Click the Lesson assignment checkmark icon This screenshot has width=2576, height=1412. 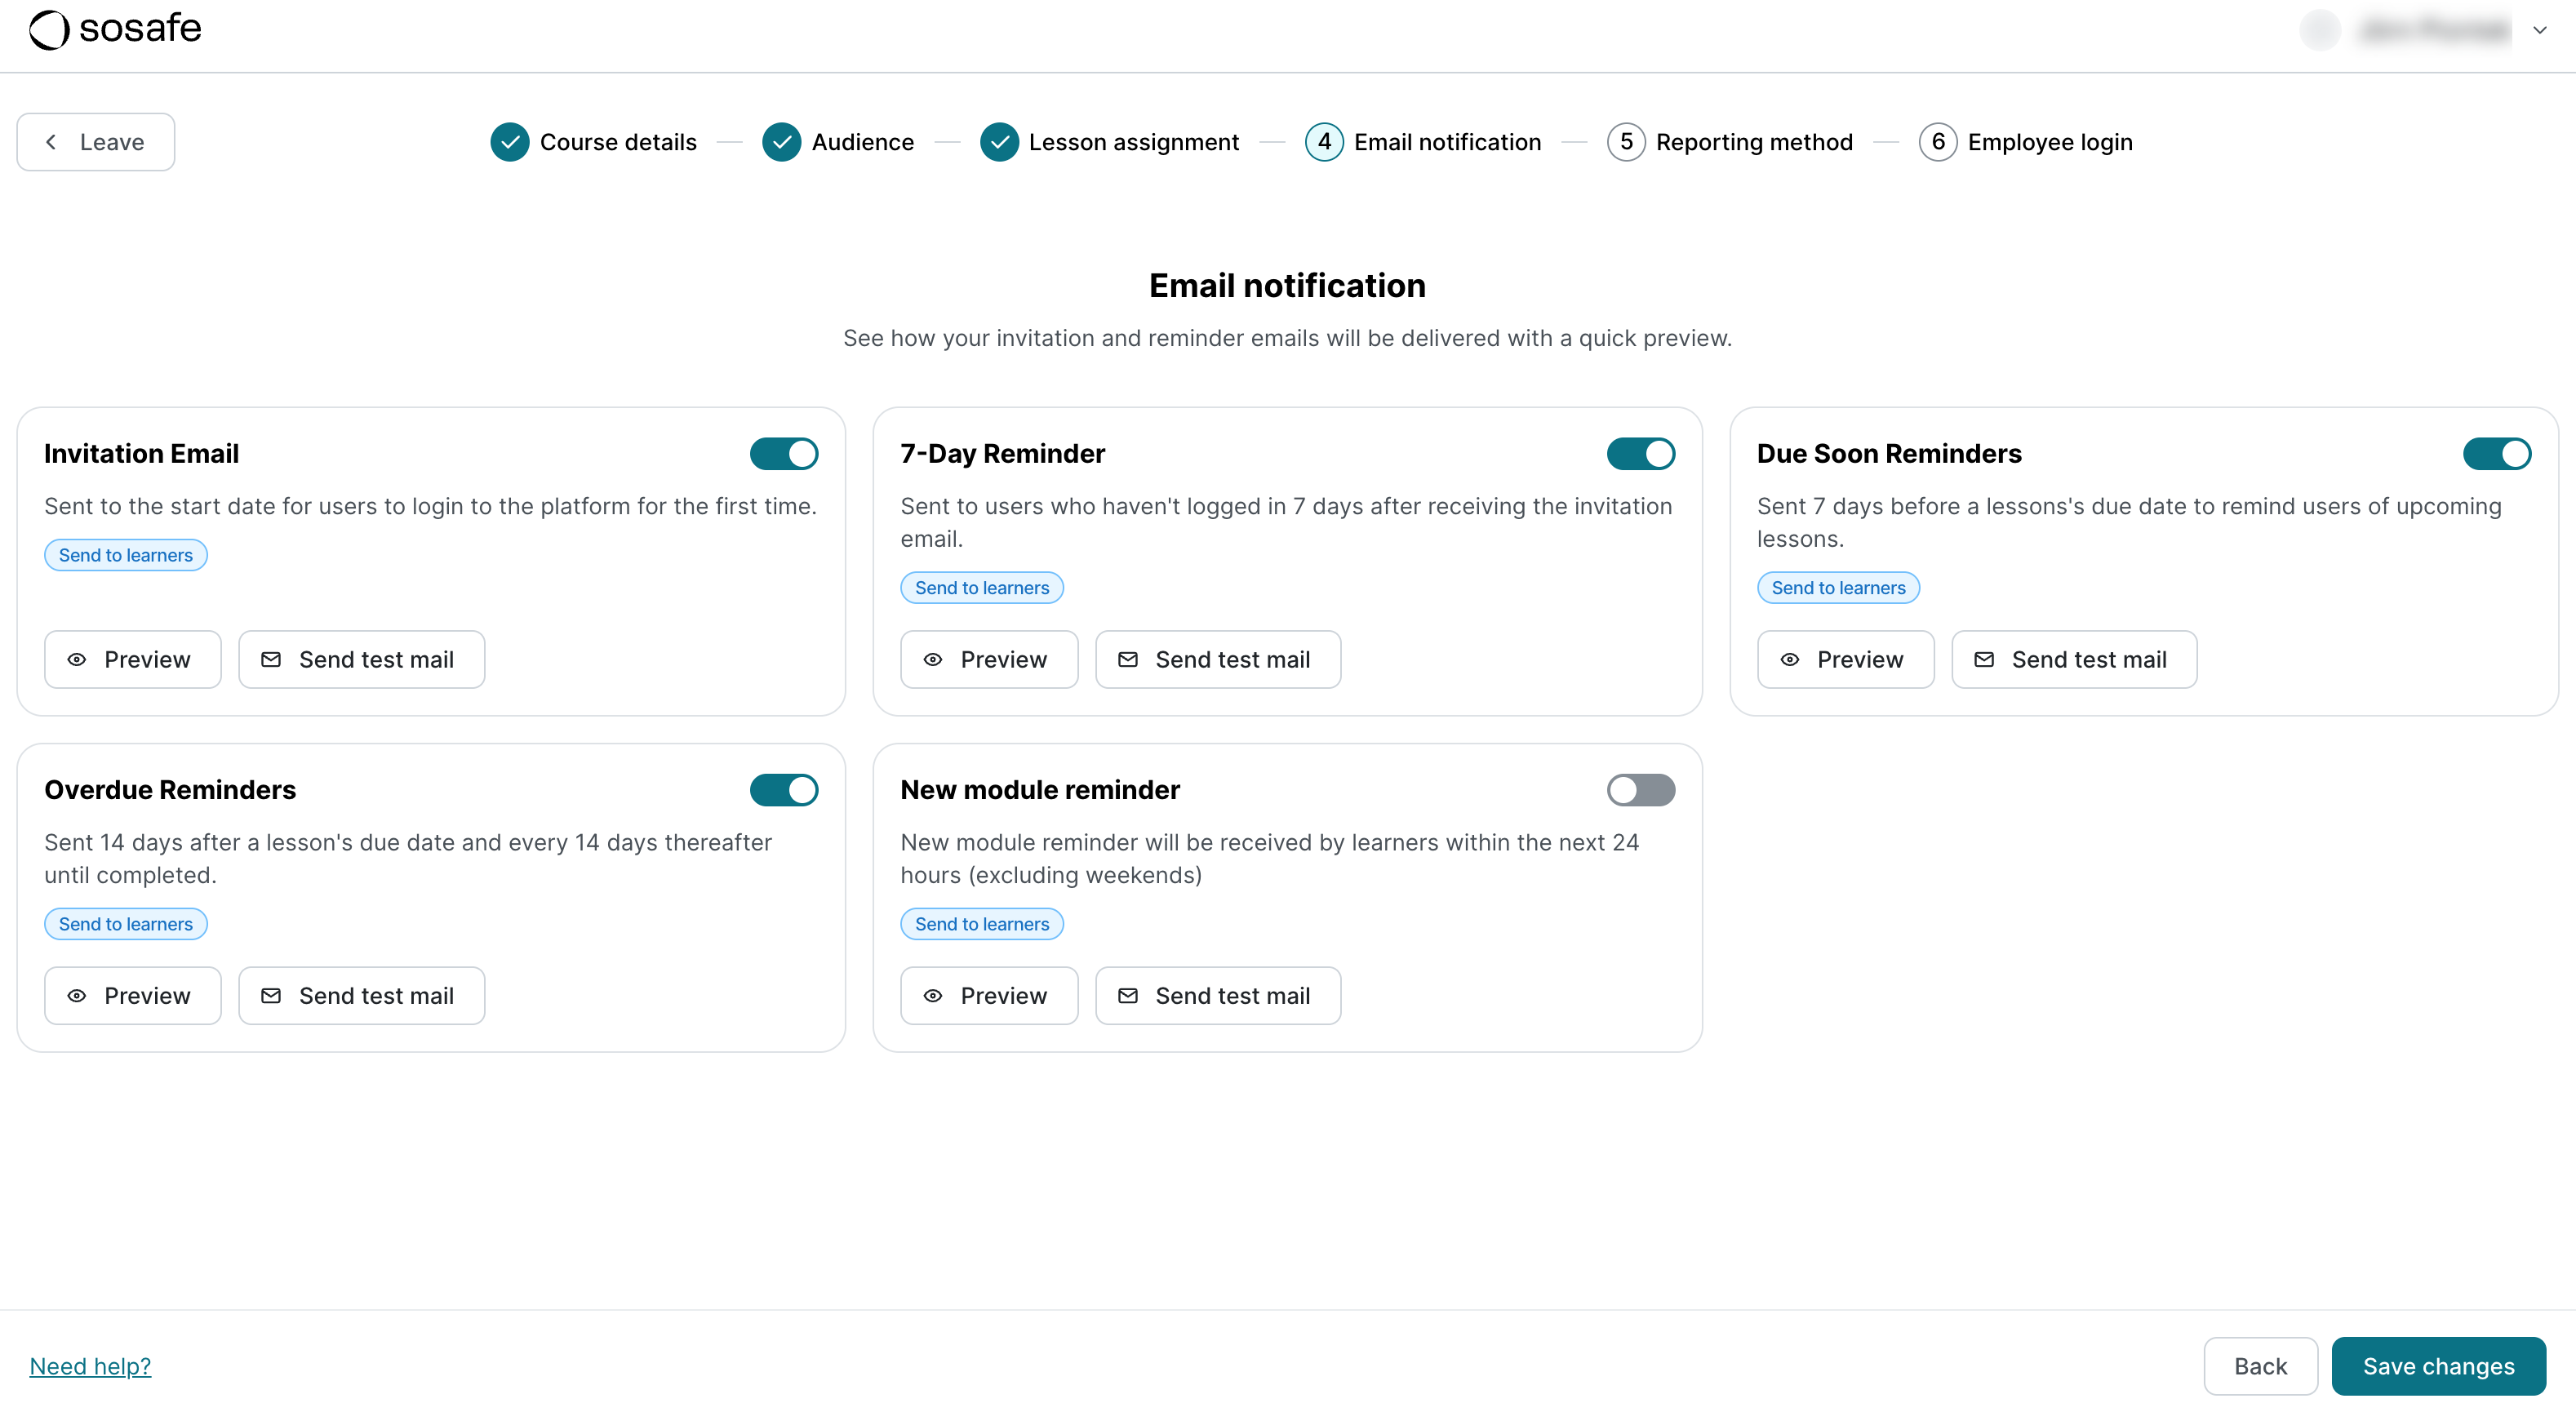[x=999, y=142]
